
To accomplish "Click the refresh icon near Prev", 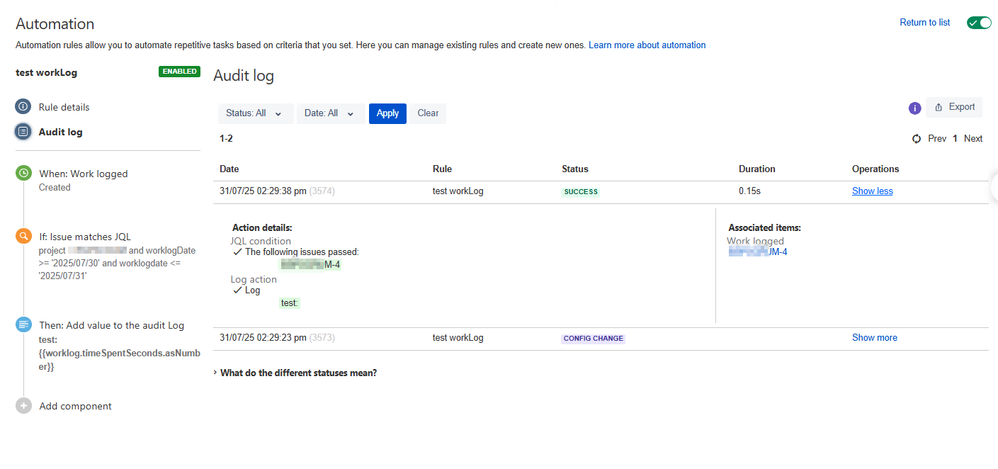I will 917,139.
